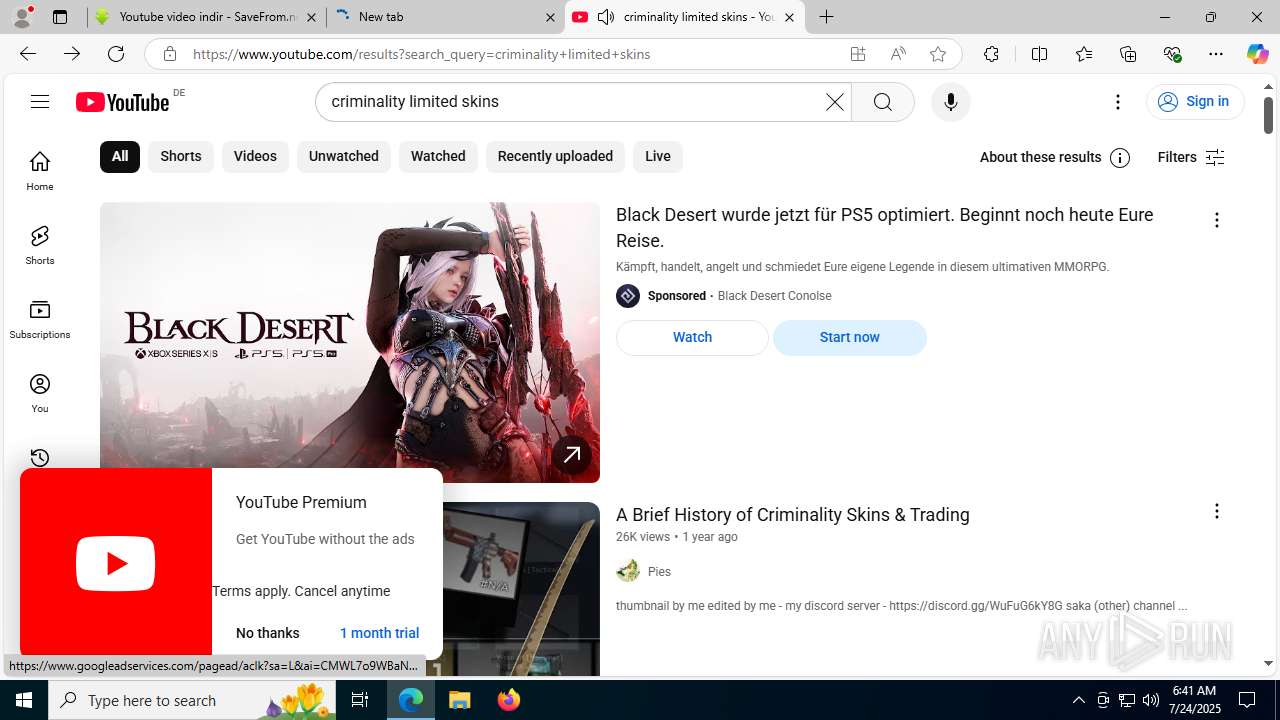Select the Watched filter chip
The height and width of the screenshot is (720, 1280).
(x=438, y=157)
